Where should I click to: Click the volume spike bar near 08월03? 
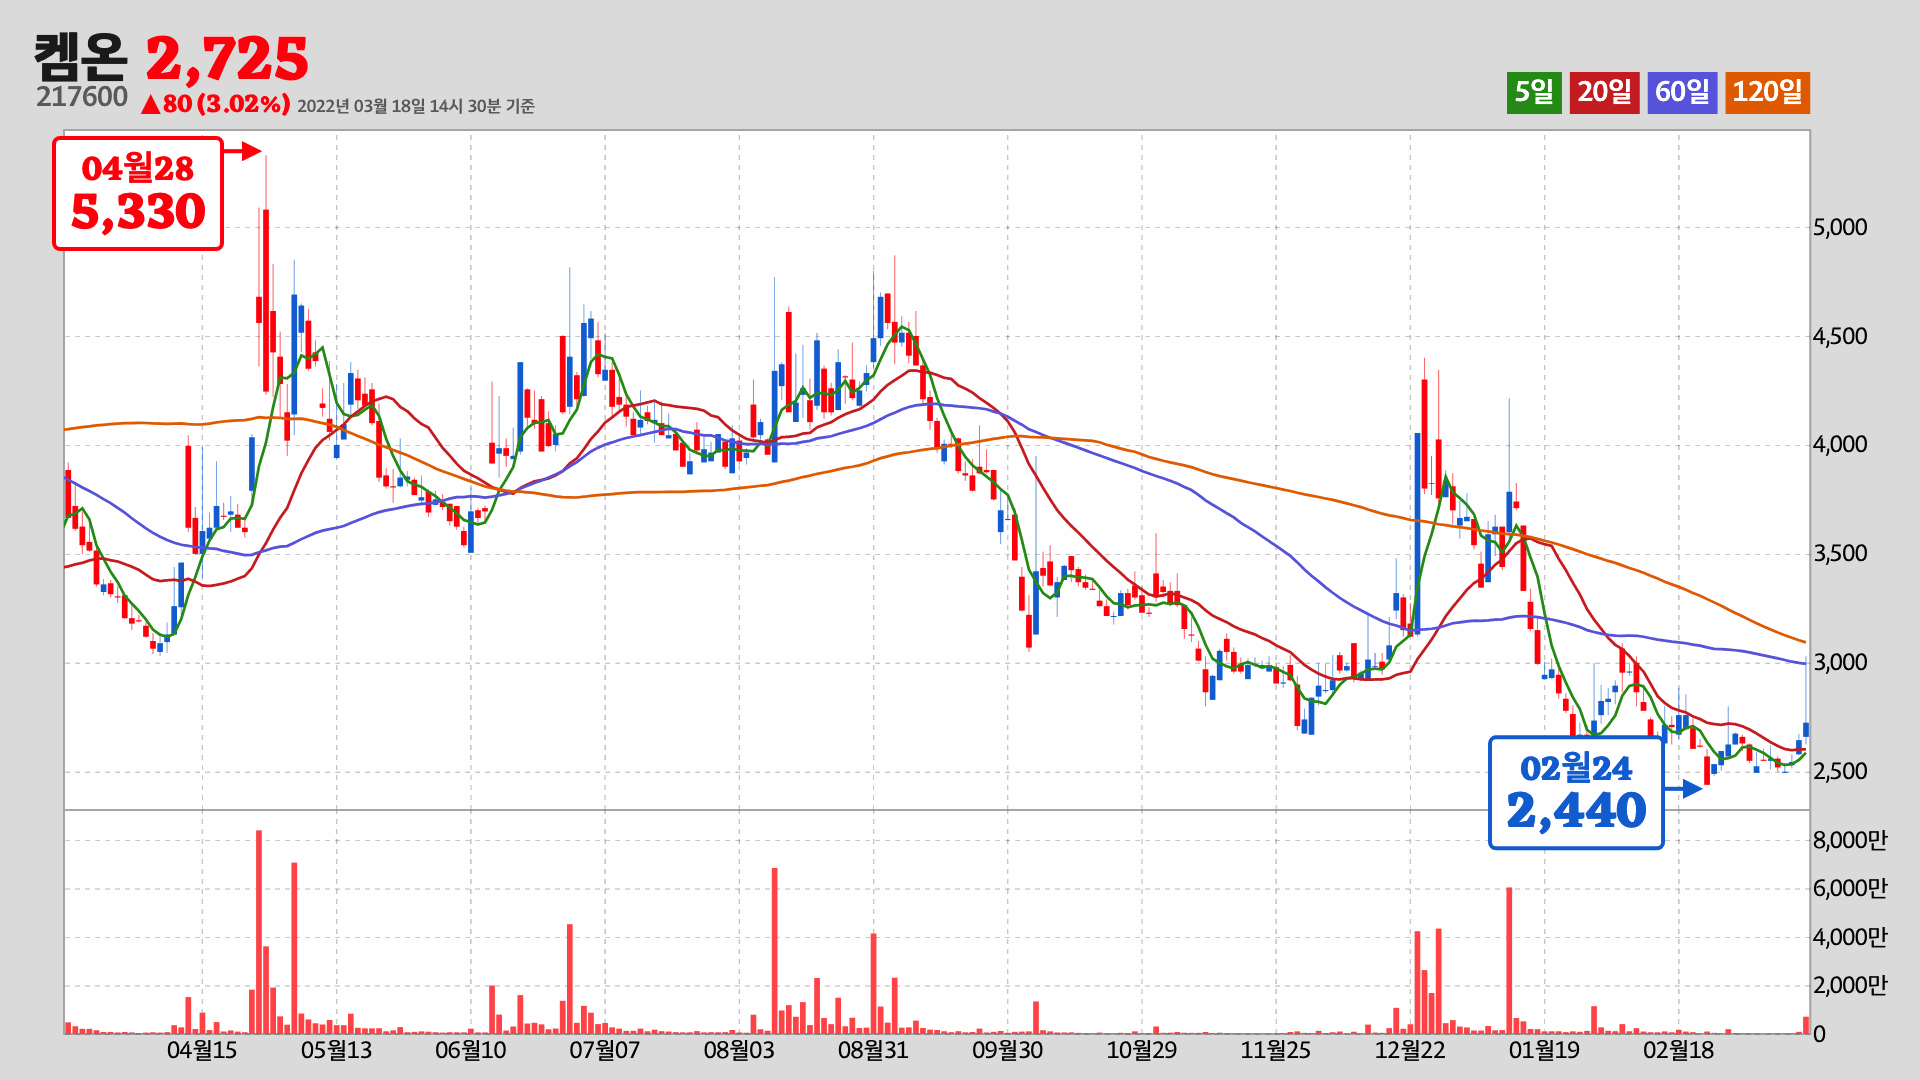pyautogui.click(x=775, y=951)
